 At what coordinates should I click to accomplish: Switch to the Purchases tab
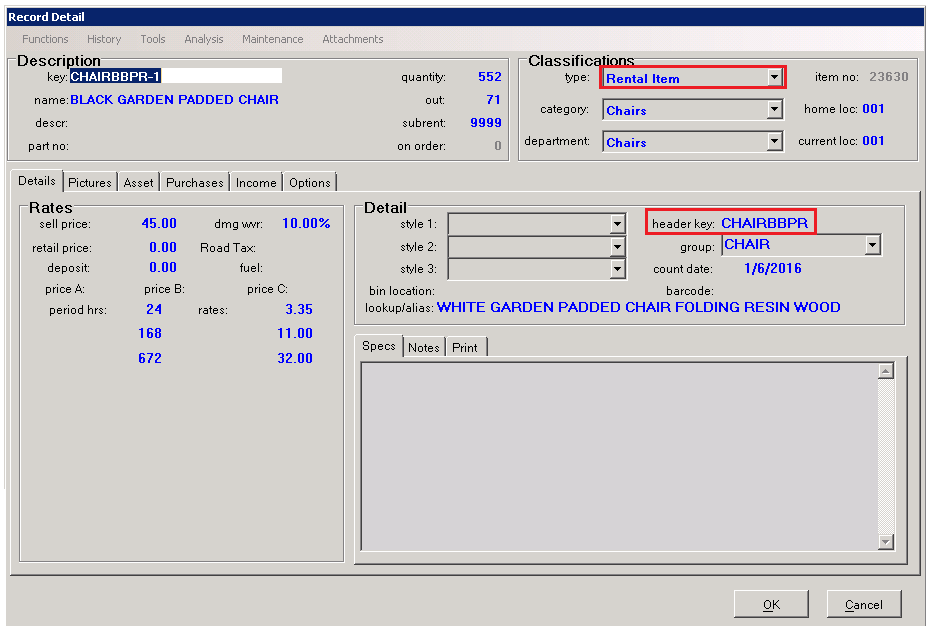[x=195, y=183]
